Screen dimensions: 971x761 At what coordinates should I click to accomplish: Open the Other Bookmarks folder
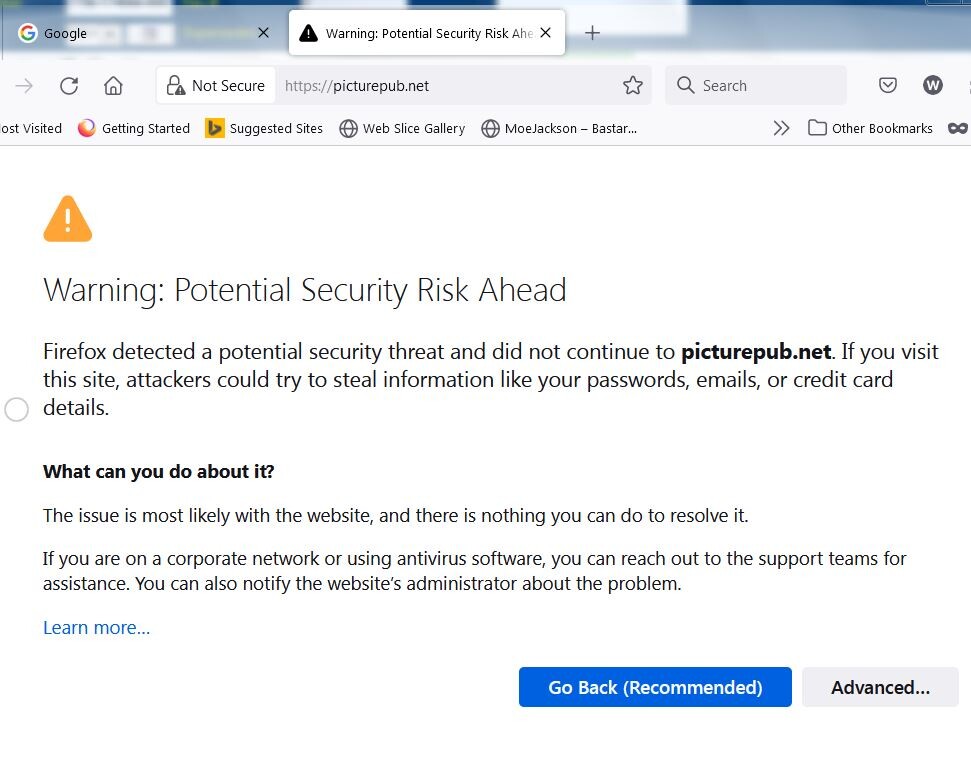pyautogui.click(x=870, y=128)
